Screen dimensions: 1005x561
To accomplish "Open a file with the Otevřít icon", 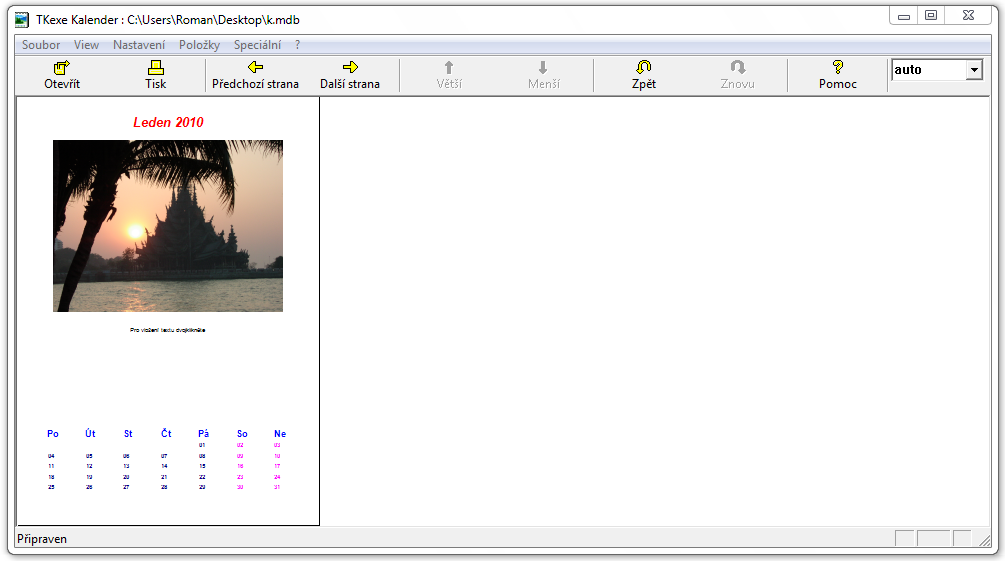I will coord(62,67).
